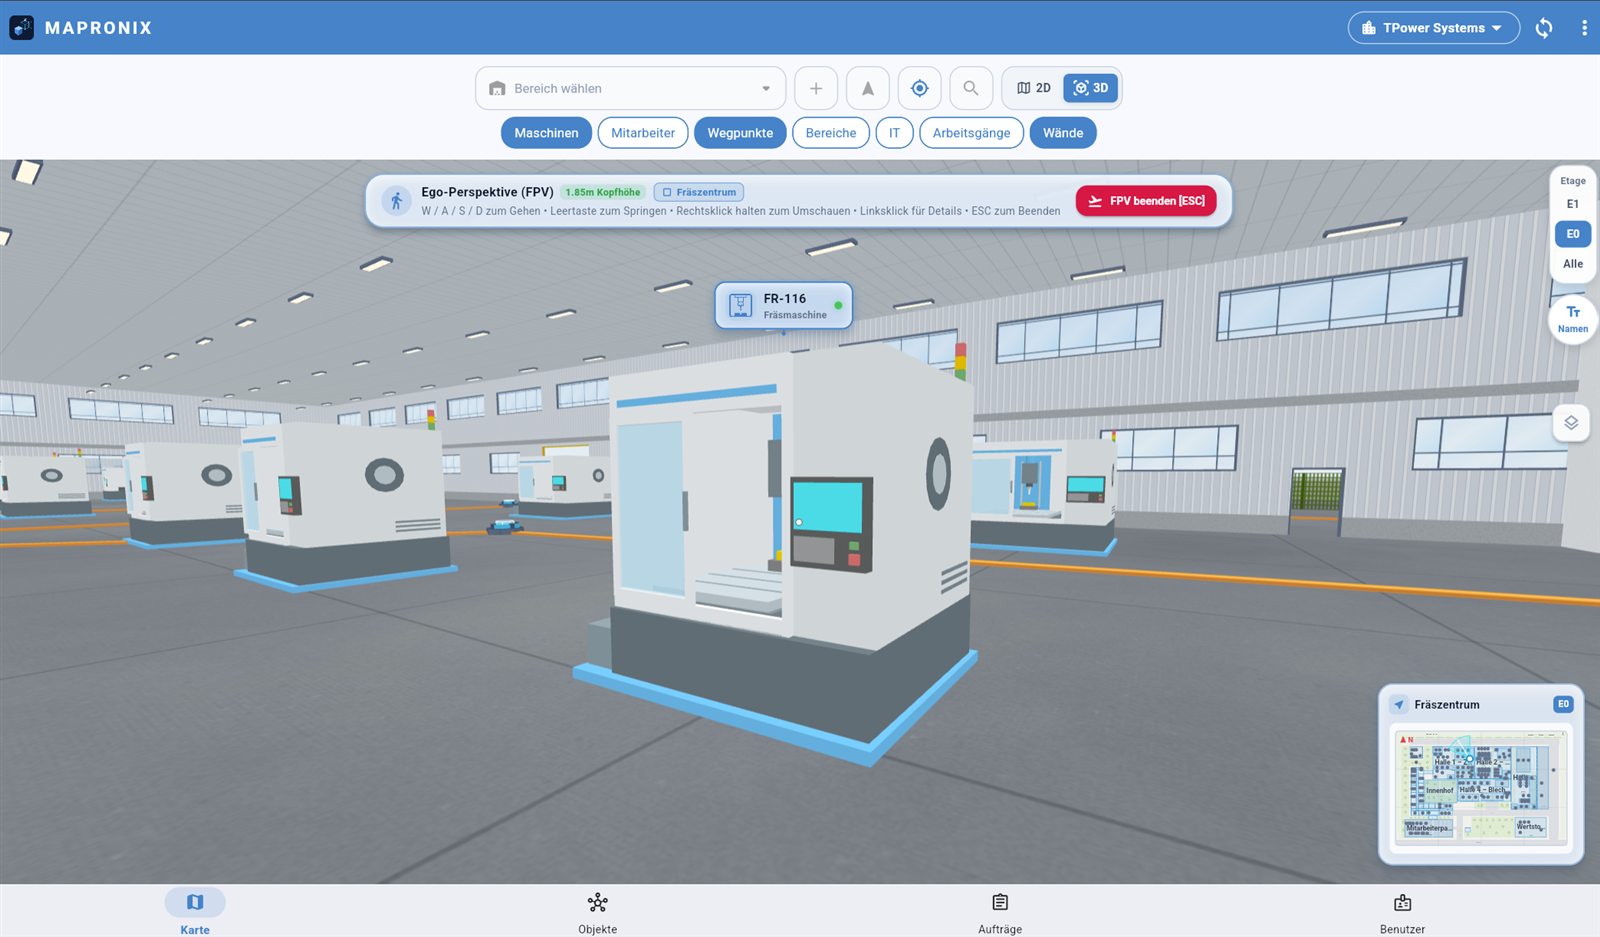Toggle the Wände filter chip

1063,133
